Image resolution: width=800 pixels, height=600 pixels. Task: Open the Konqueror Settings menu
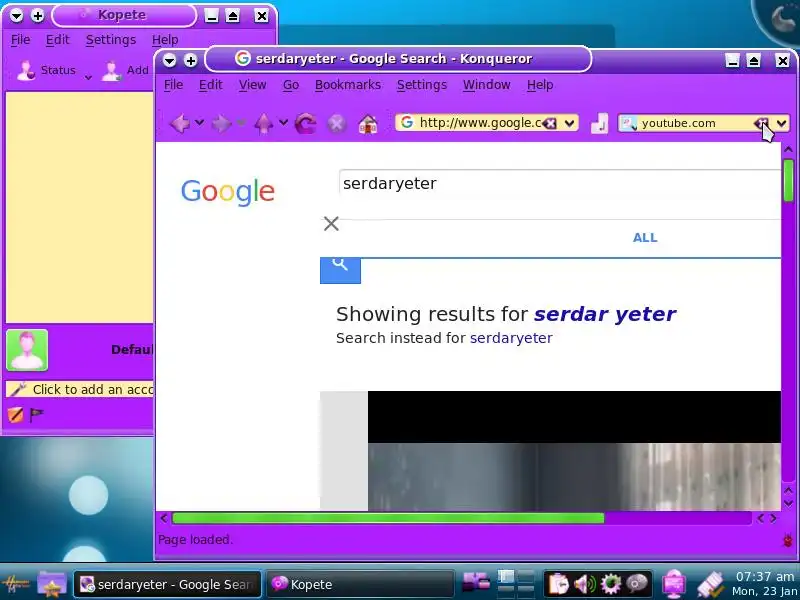pyautogui.click(x=421, y=85)
